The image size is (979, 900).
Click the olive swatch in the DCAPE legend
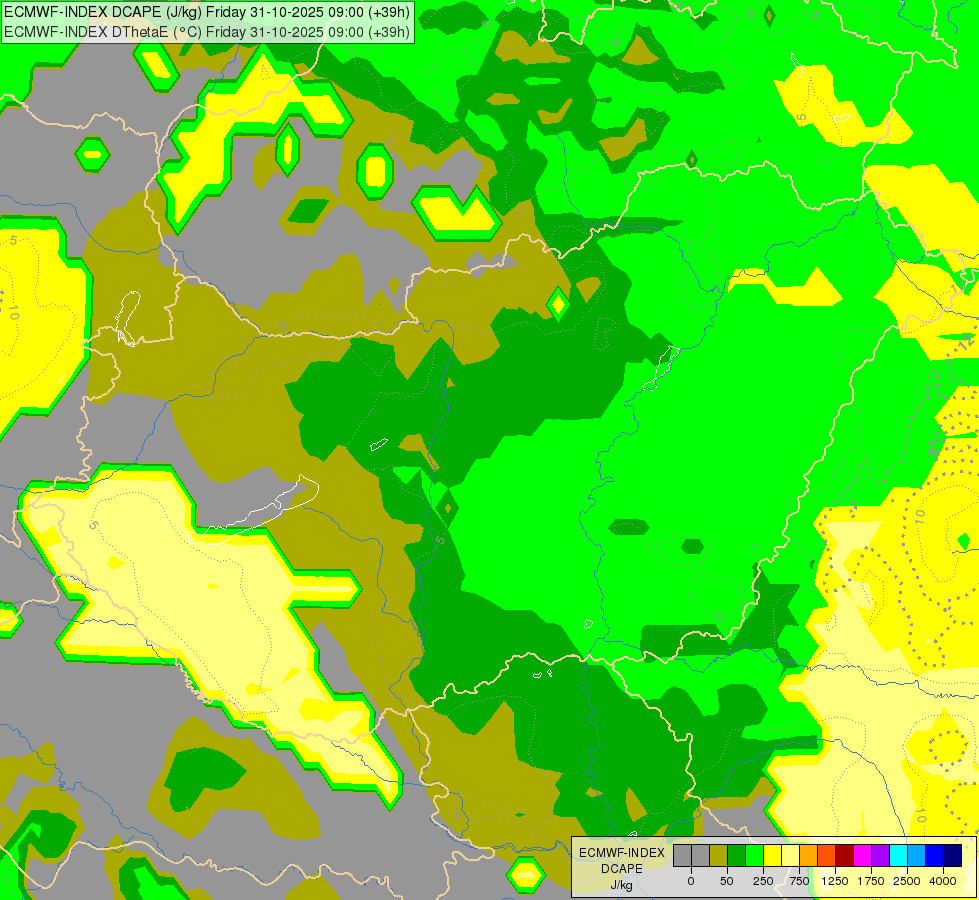(719, 855)
